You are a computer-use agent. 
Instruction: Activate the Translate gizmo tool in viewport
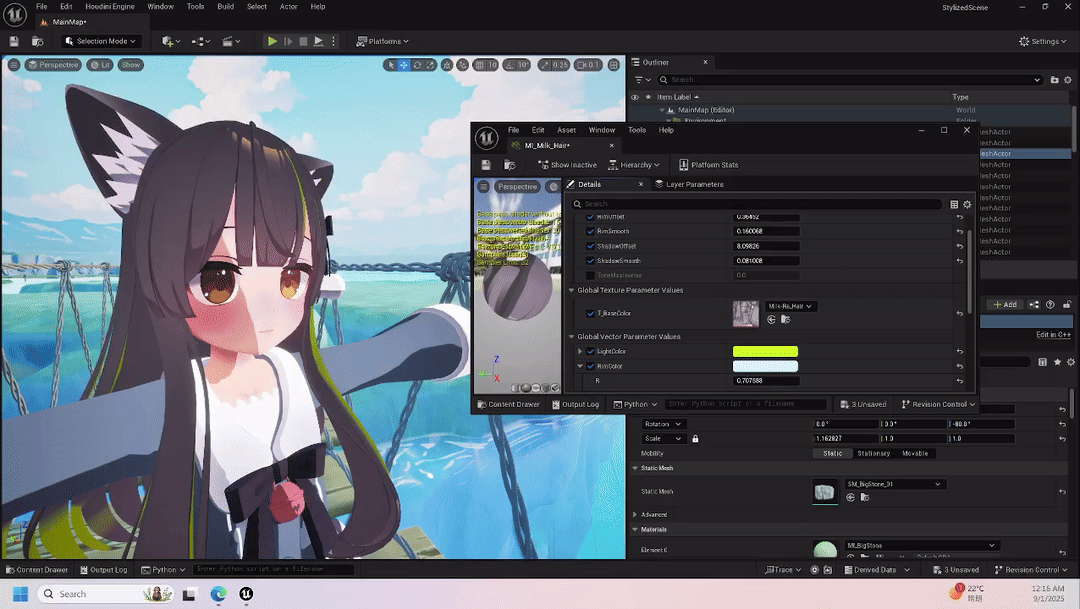[x=404, y=65]
